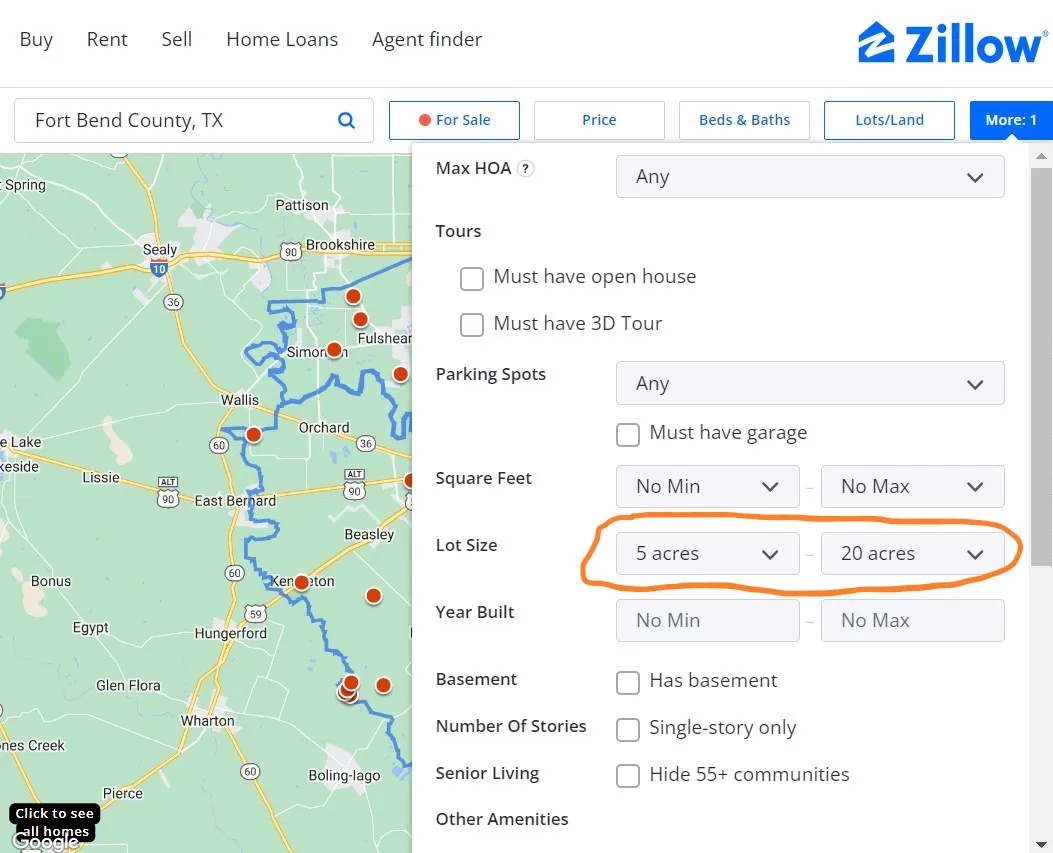Click 'Click to see all homes' label

click(54, 822)
